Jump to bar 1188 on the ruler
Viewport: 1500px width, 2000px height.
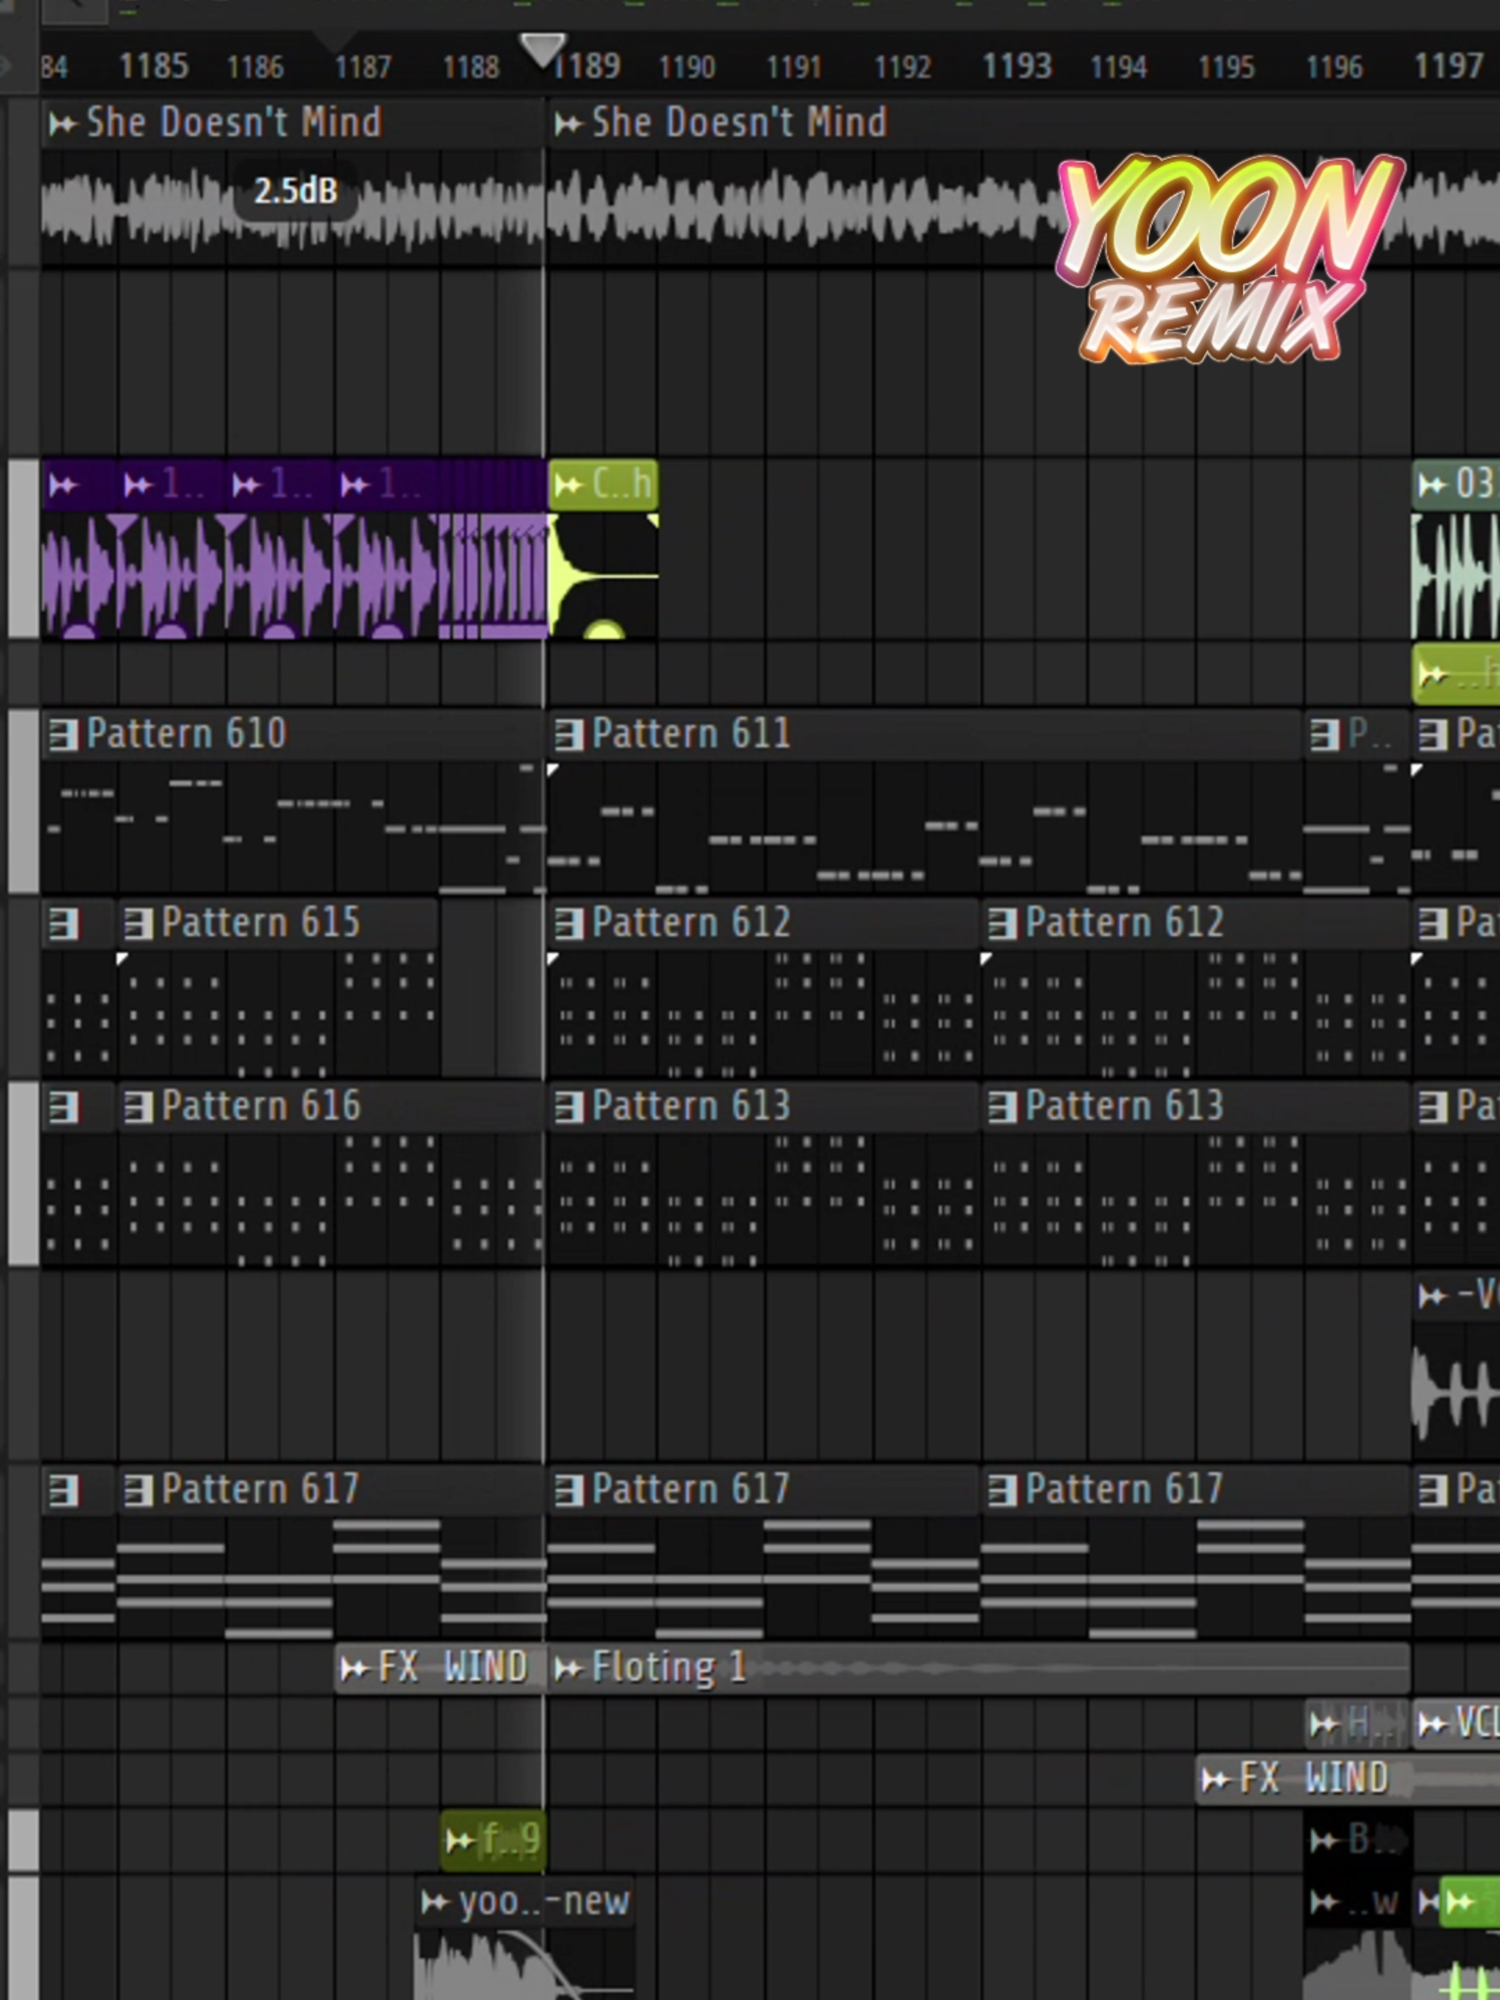click(471, 67)
